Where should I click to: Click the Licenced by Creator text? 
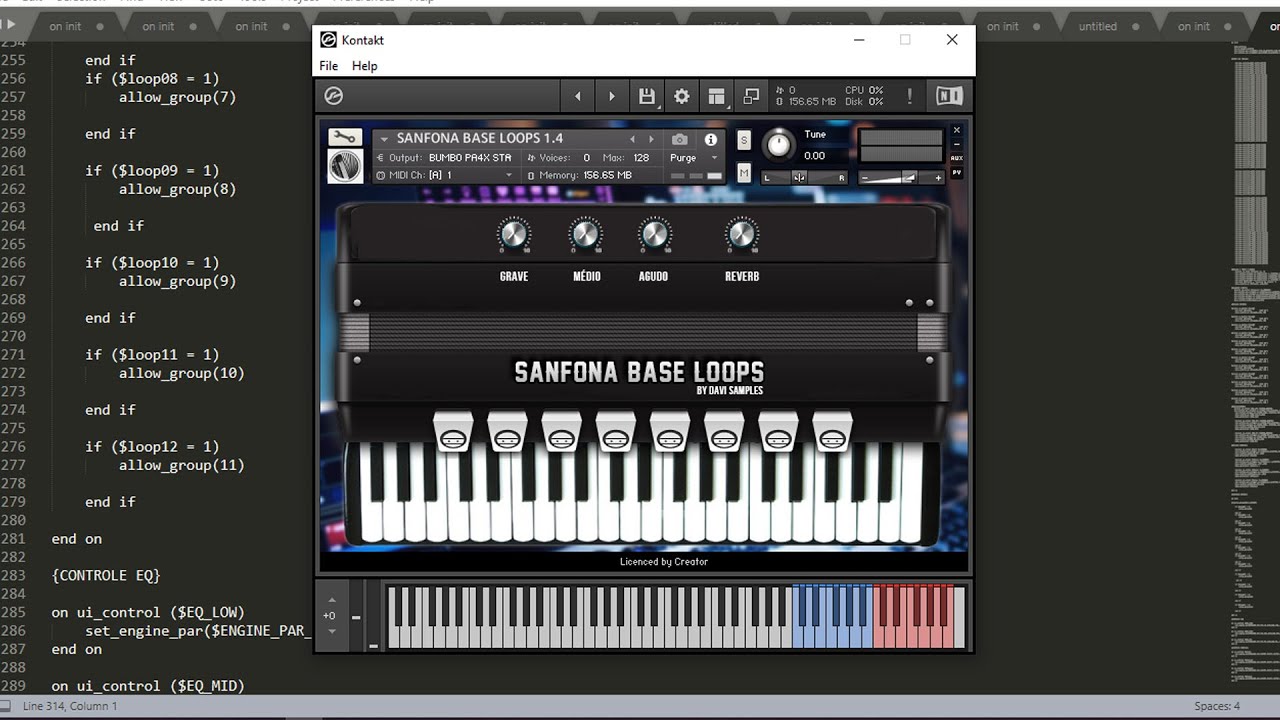click(x=664, y=562)
